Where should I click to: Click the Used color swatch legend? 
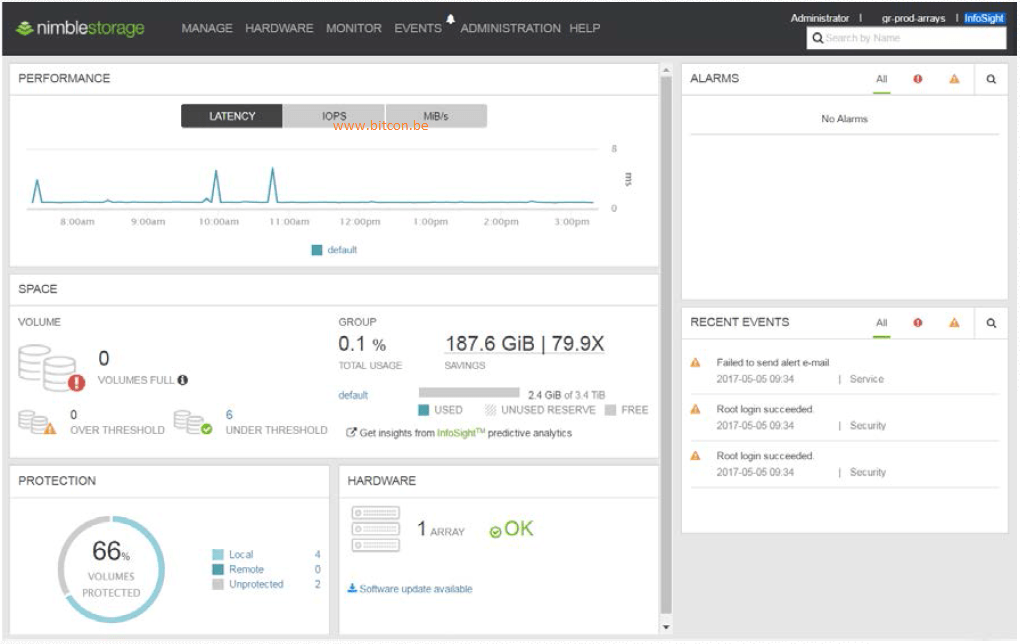423,410
